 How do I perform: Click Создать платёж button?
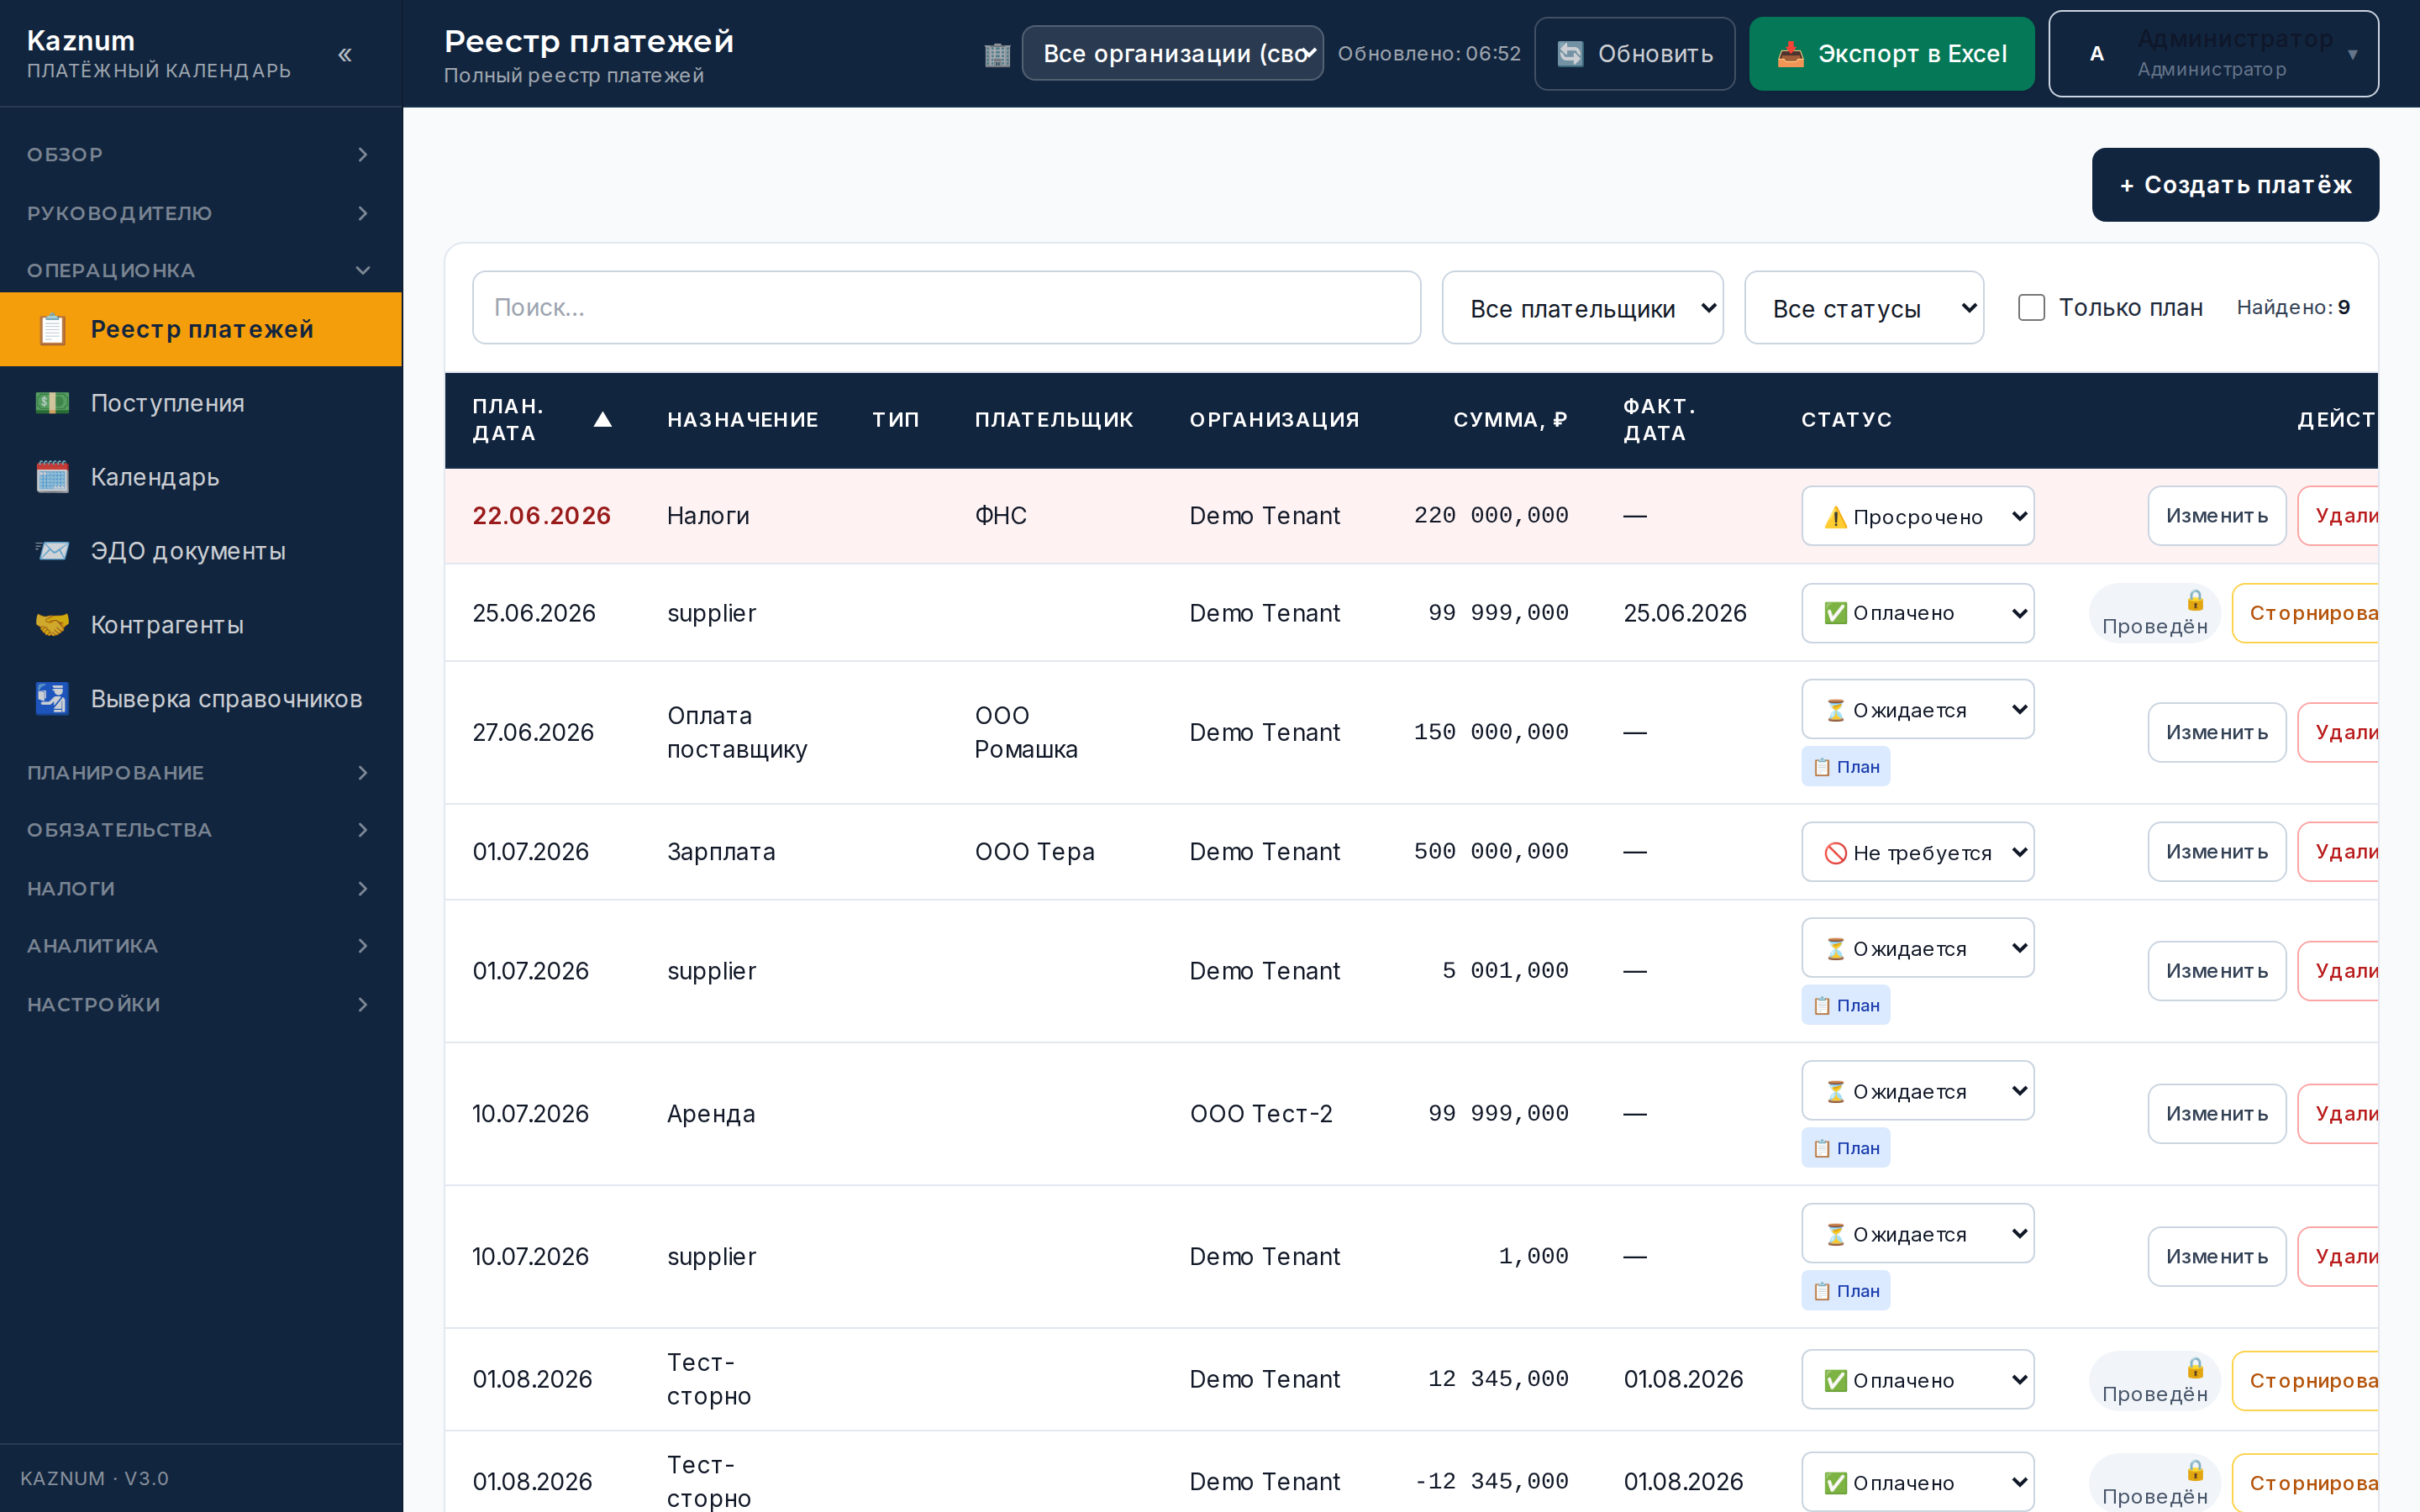click(x=2235, y=185)
